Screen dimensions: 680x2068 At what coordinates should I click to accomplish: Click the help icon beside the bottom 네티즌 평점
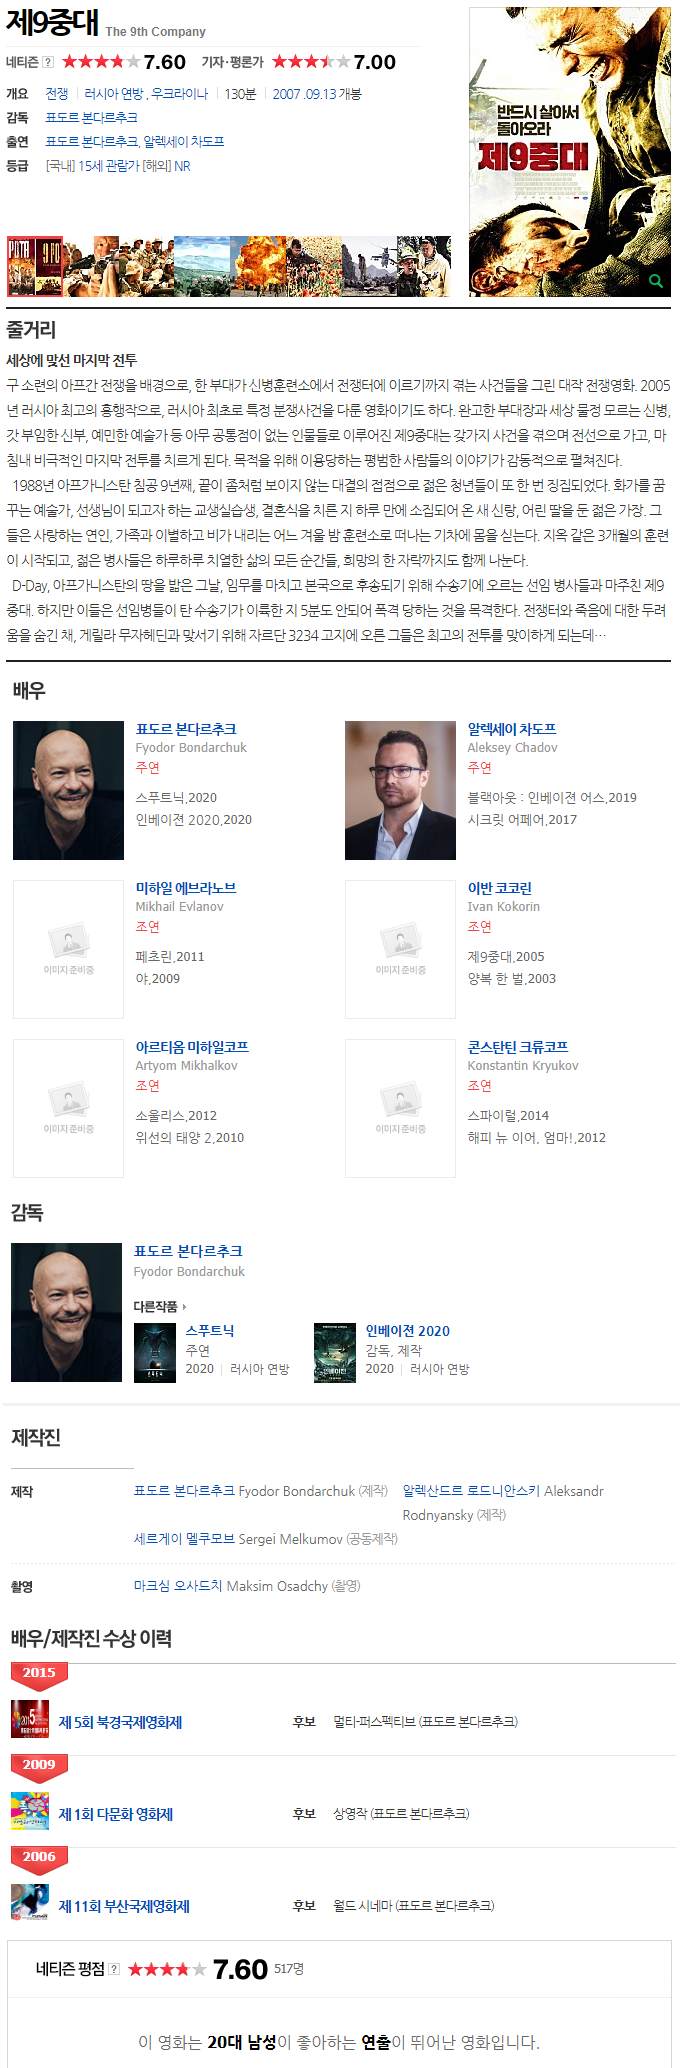tap(114, 1969)
